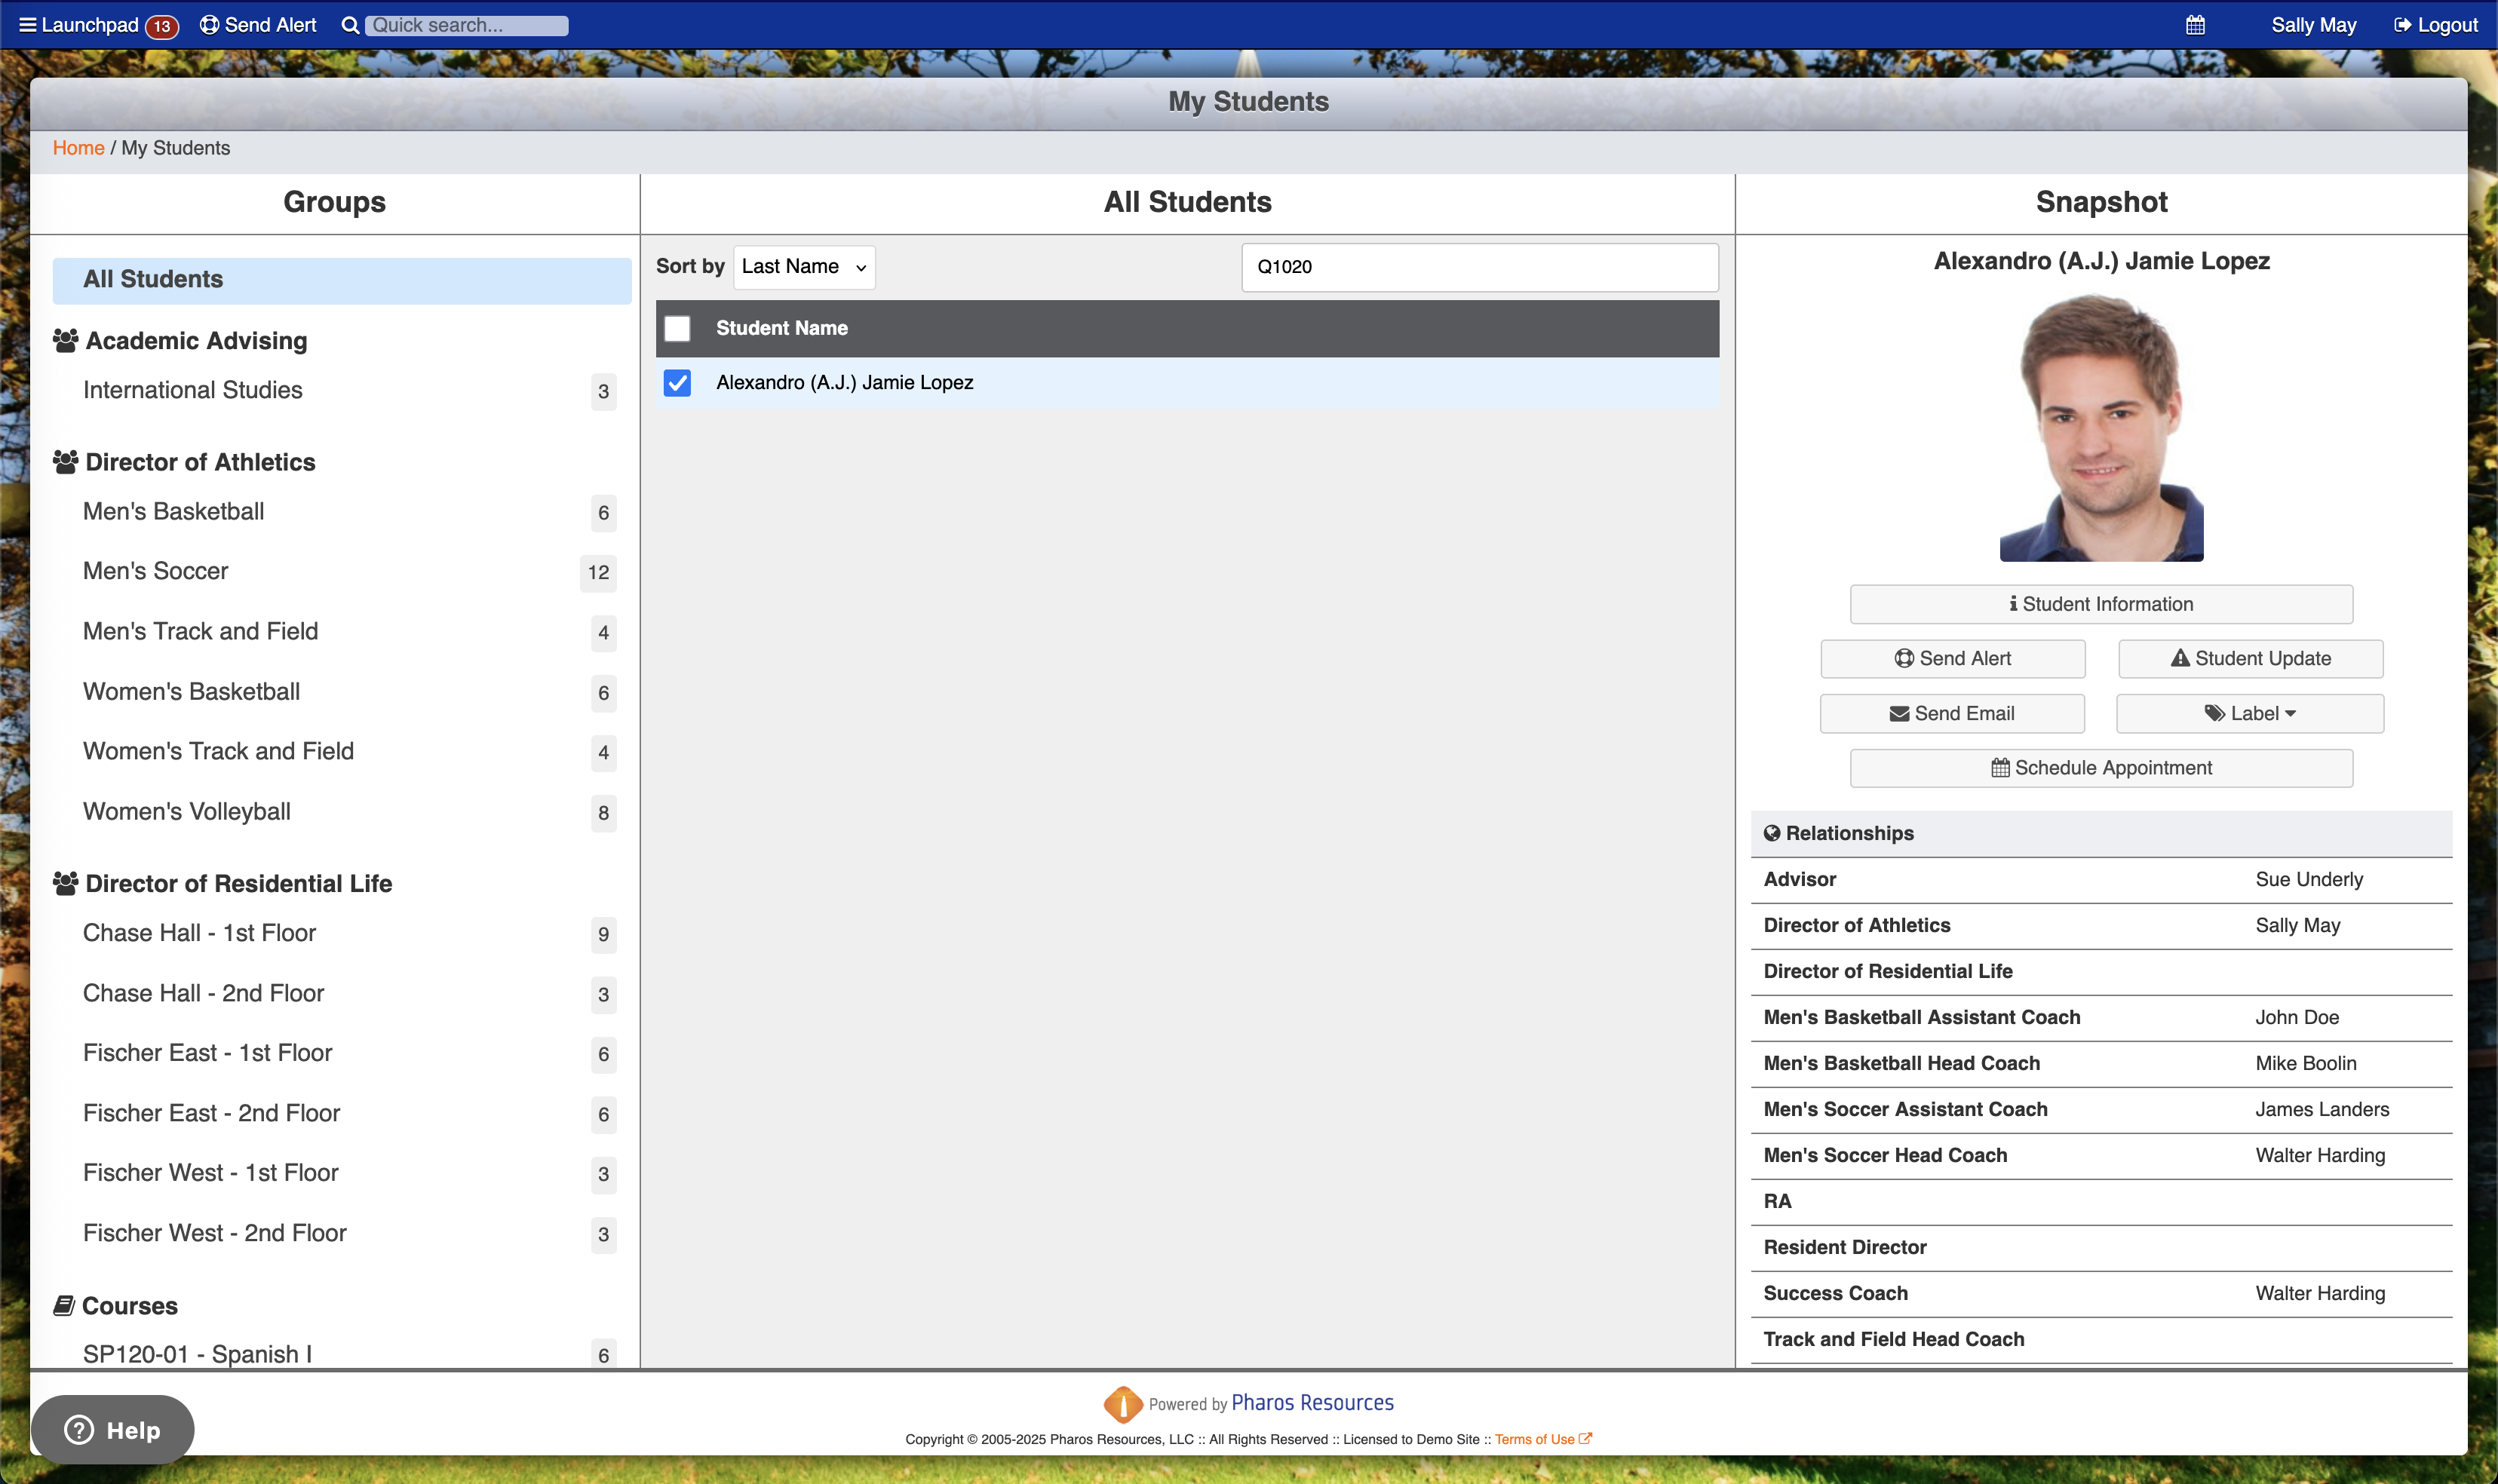Click the Launchpad notification badge showing 13
This screenshot has height=1484, width=2498.
click(162, 26)
